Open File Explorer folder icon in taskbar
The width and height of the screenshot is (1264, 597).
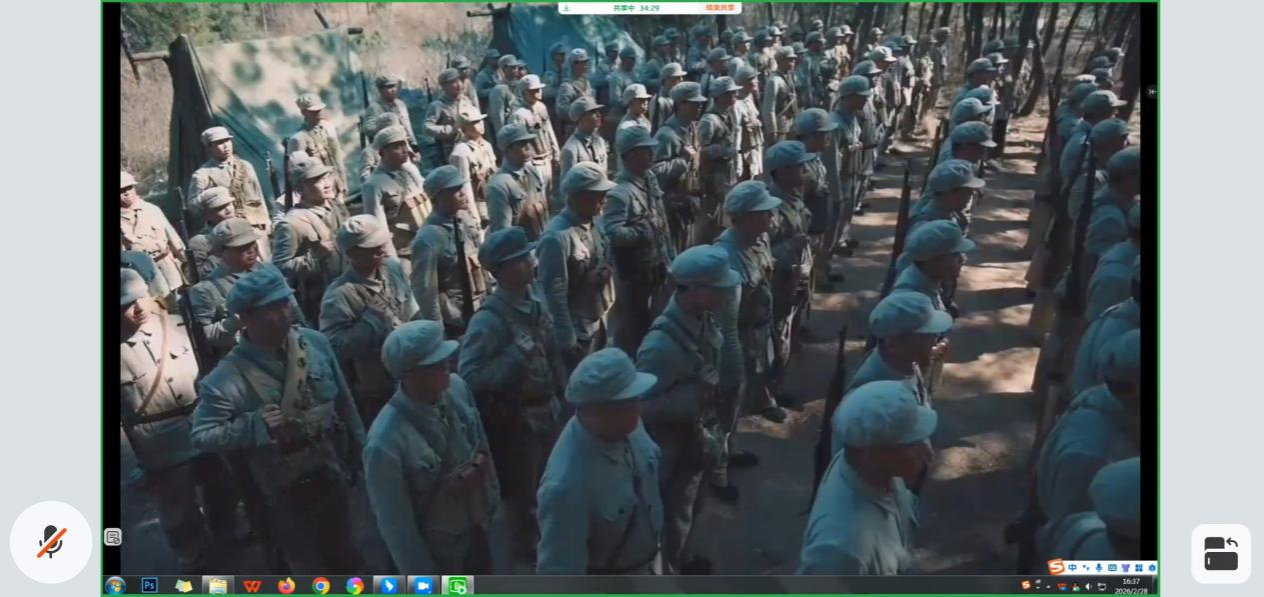point(217,586)
